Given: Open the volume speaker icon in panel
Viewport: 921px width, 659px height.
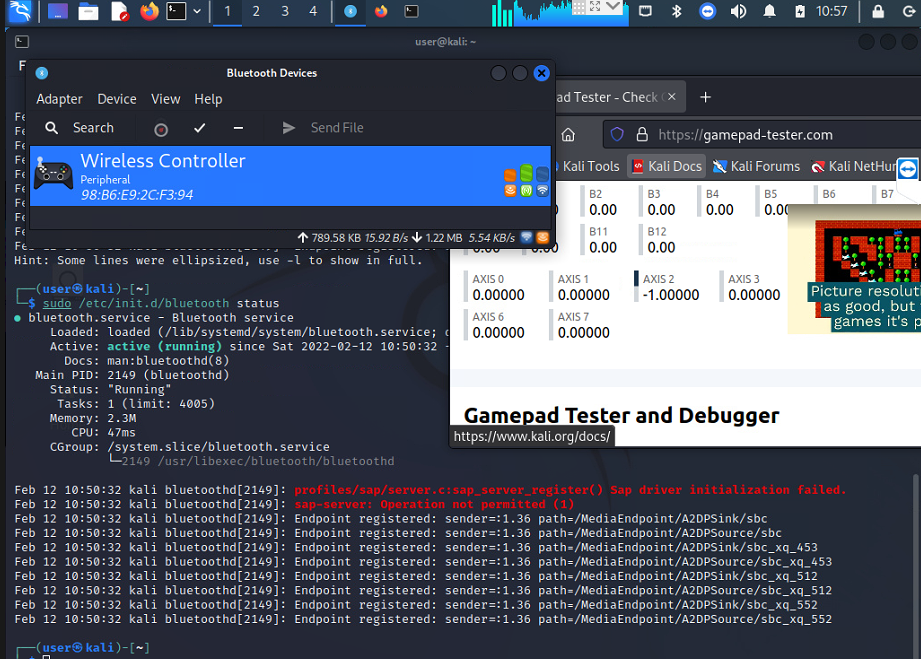Looking at the screenshot, I should [738, 11].
